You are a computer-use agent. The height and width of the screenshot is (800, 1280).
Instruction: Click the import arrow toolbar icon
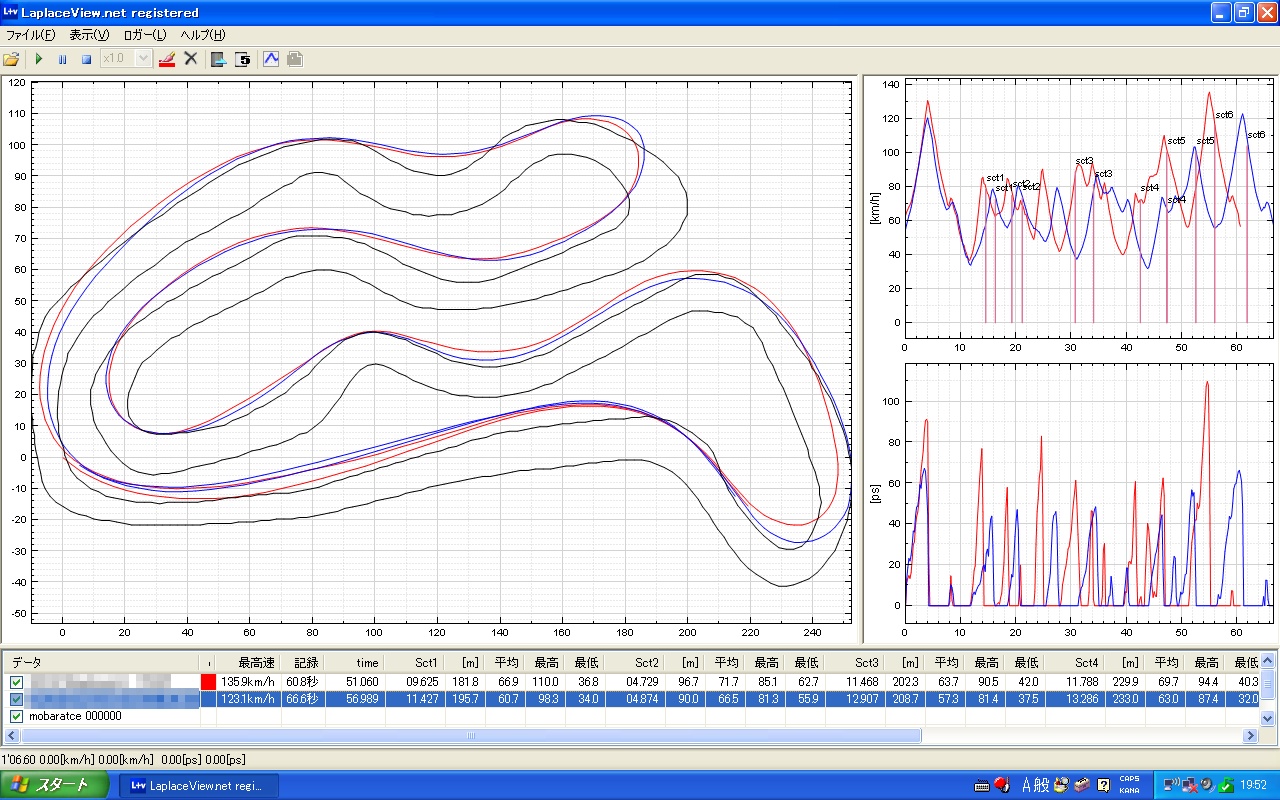218,59
